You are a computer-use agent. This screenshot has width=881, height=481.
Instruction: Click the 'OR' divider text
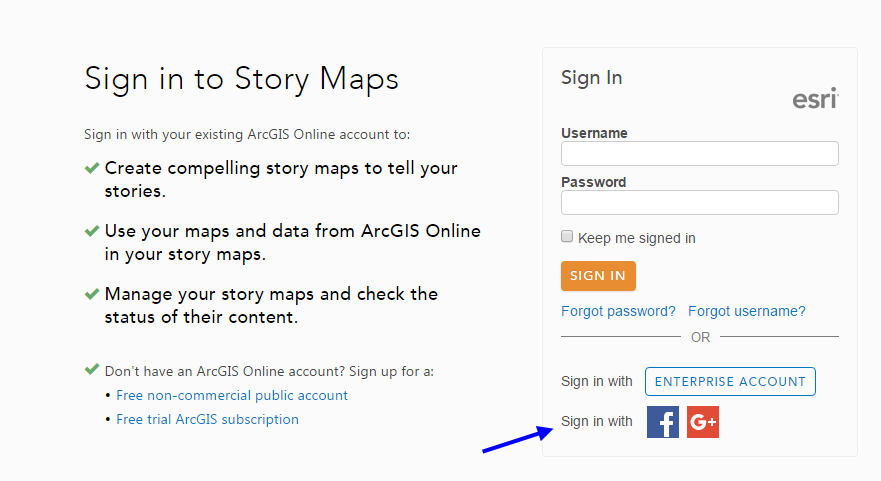pyautogui.click(x=700, y=337)
